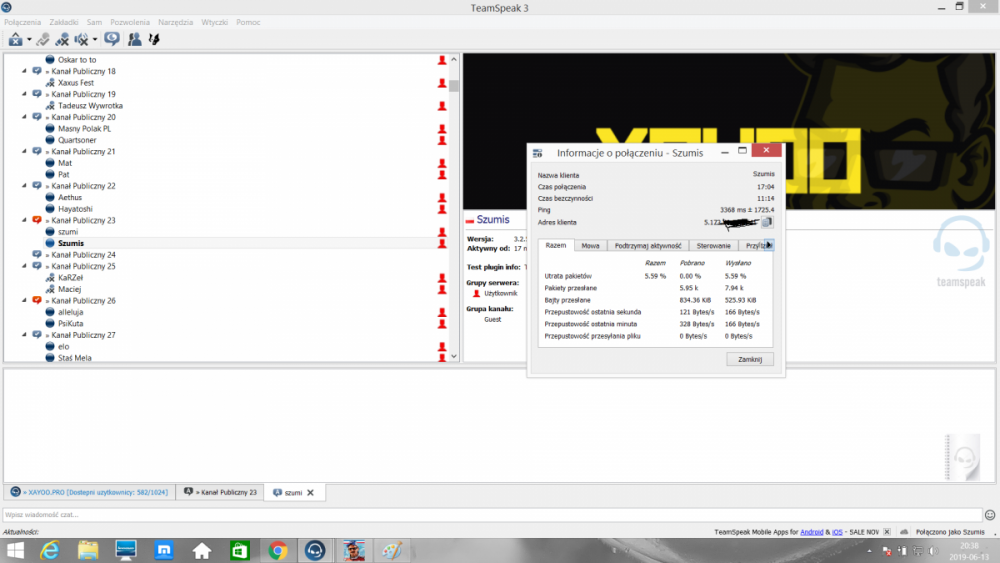Click the muted client icon beside Maciej
This screenshot has height=563, width=1000.
pyautogui.click(x=50, y=289)
